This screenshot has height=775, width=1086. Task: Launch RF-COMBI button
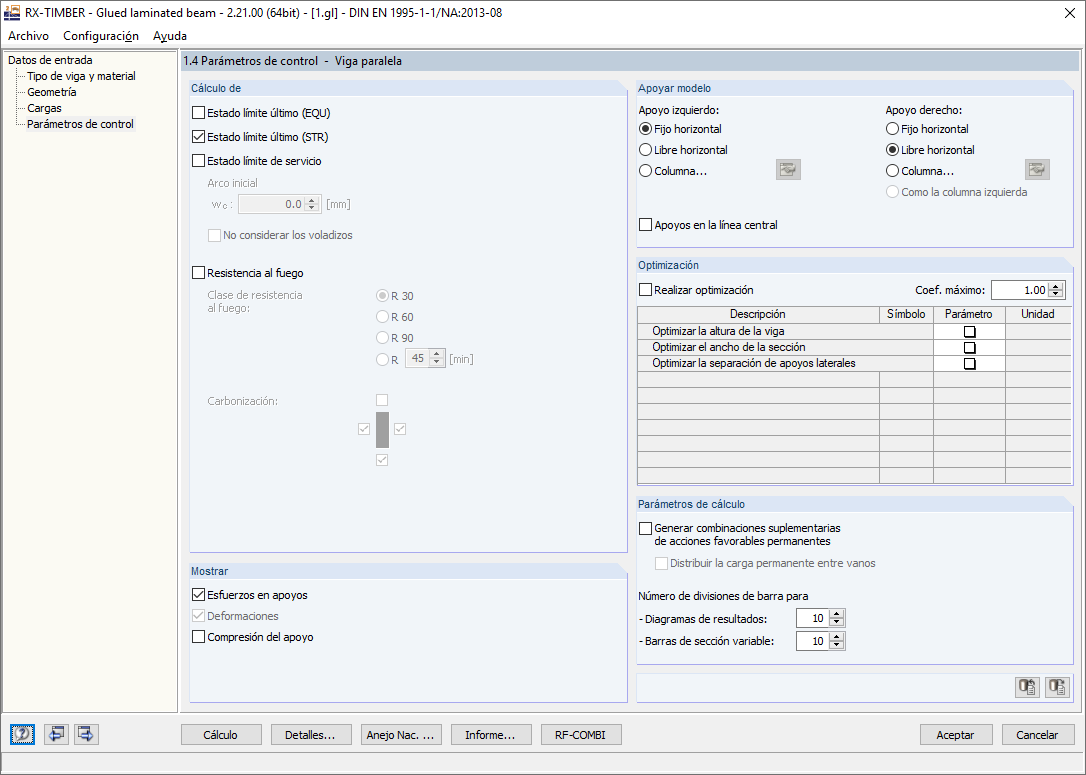point(580,735)
